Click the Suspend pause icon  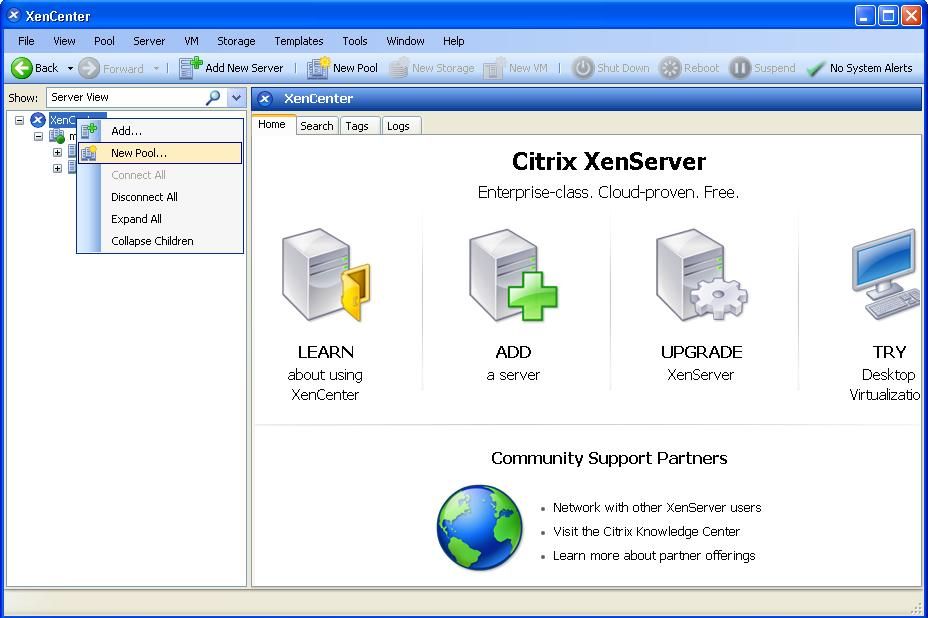[740, 68]
